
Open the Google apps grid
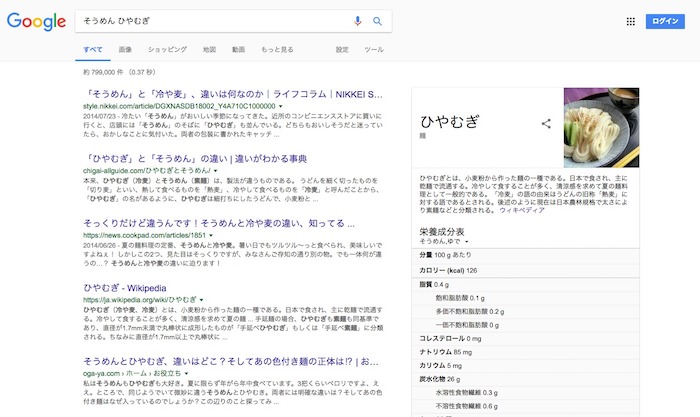(631, 21)
